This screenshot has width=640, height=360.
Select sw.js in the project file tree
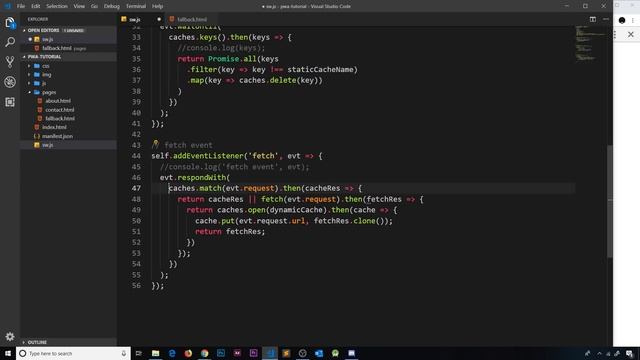point(47,145)
